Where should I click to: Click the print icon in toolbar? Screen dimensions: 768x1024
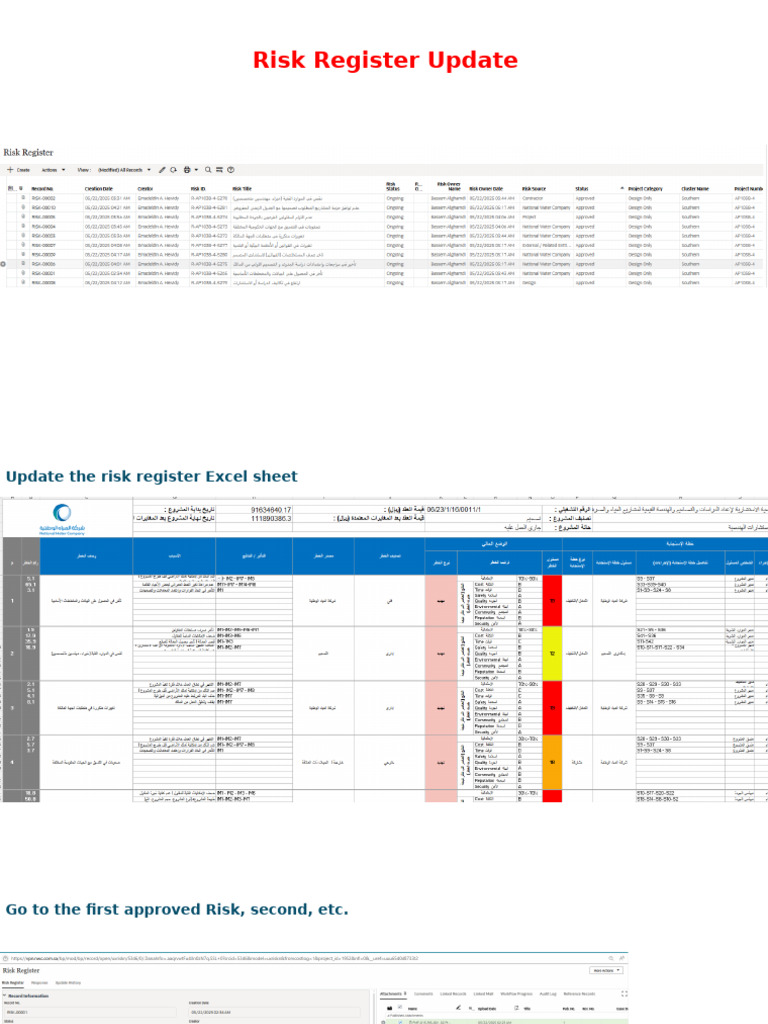tap(187, 170)
